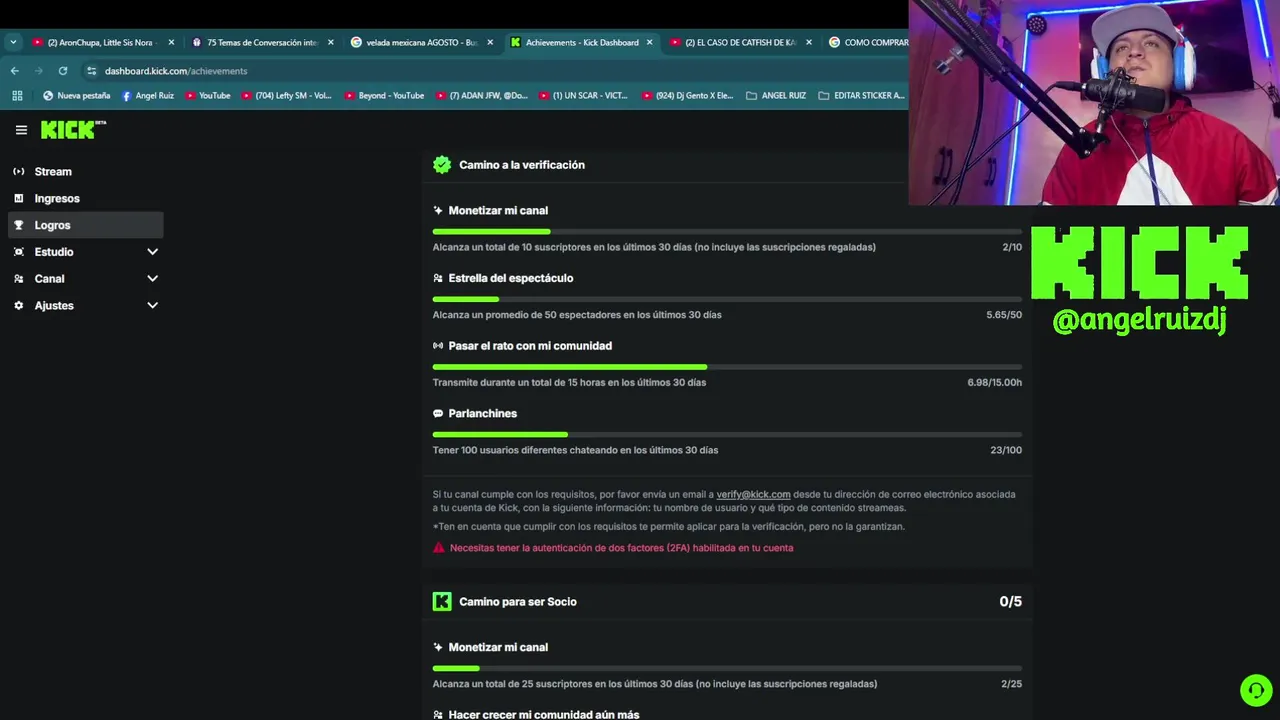This screenshot has width=1280, height=720.
Task: Click the Estrella del espectáculo progress bar
Action: tap(727, 299)
